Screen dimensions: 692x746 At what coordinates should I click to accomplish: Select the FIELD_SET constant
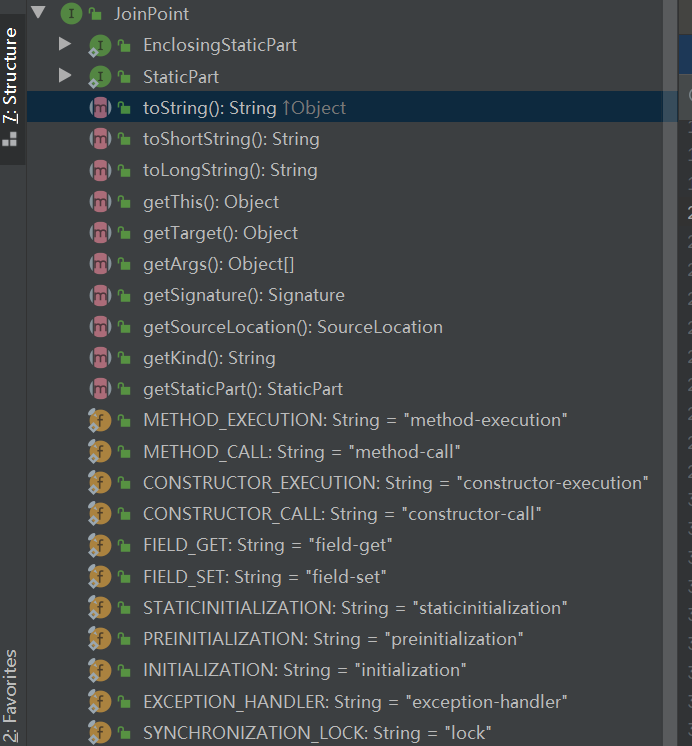[x=265, y=577]
